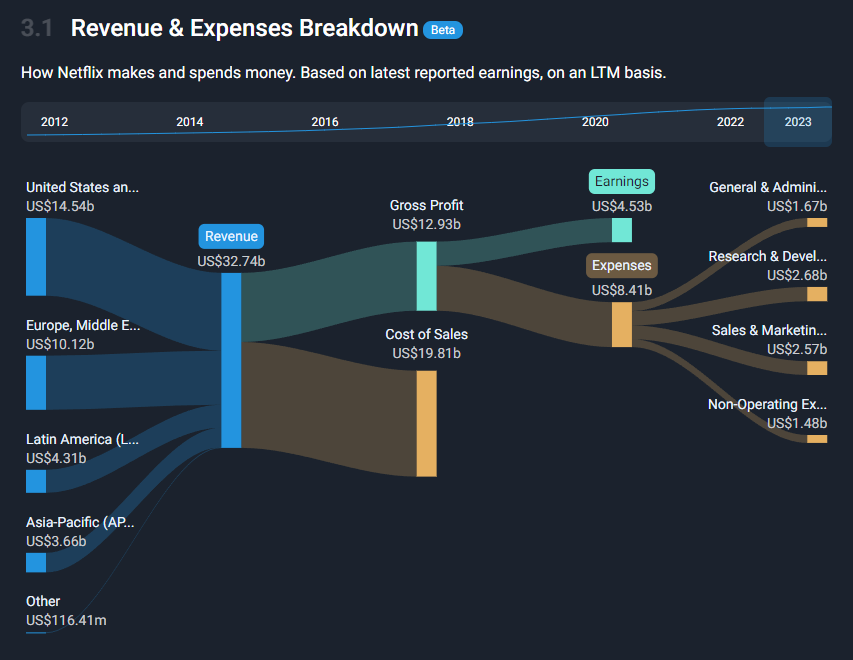Click the 'Revenue & Expenses Breakdown' heading
Viewport: 853px width, 660px height.
(244, 28)
